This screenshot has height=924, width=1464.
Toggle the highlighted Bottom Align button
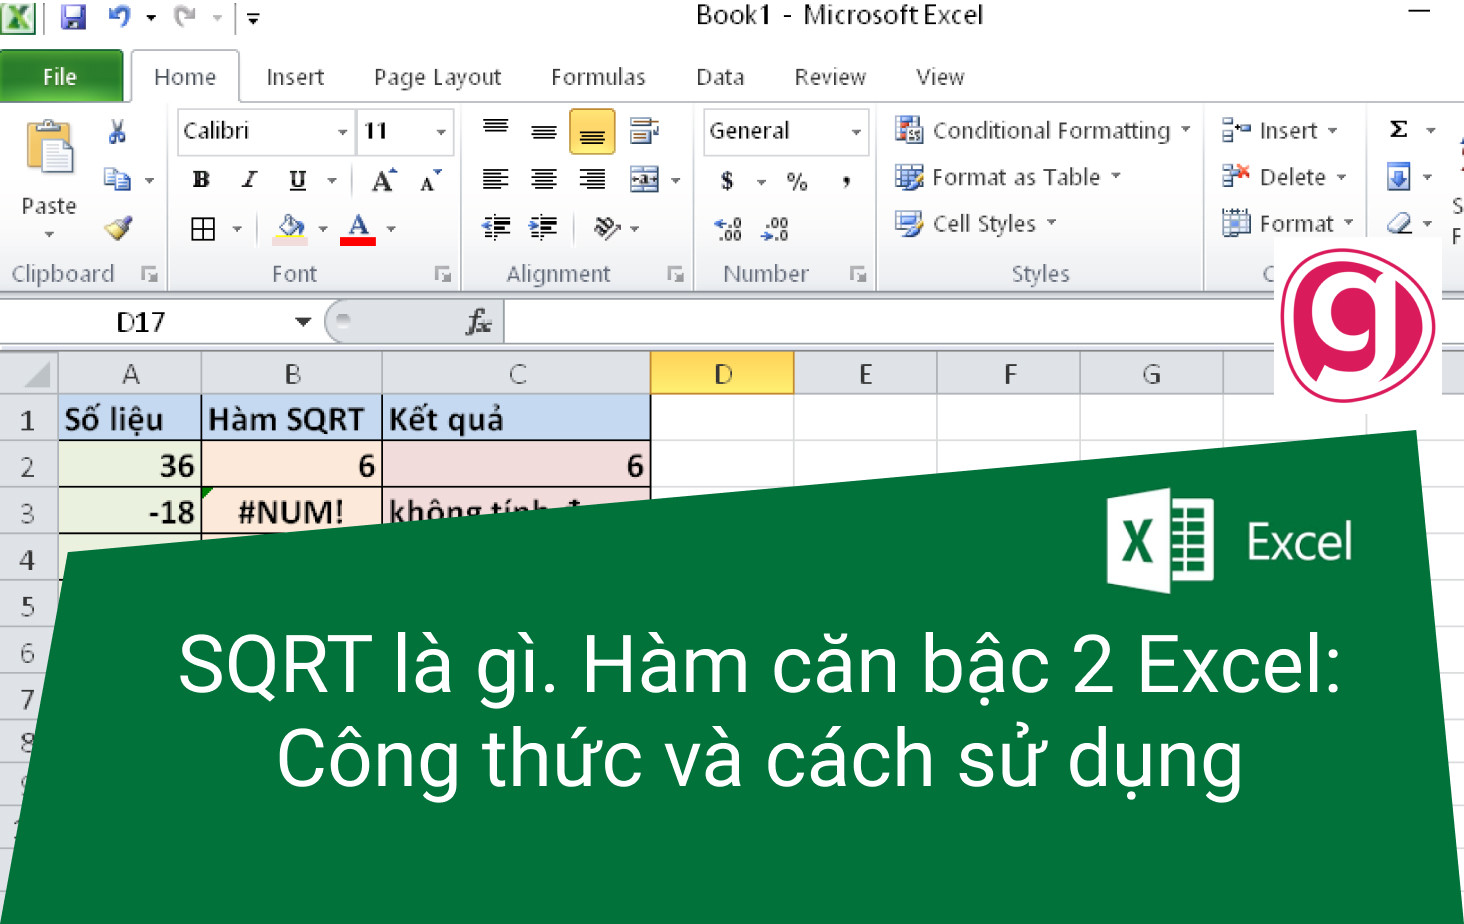[x=592, y=132]
